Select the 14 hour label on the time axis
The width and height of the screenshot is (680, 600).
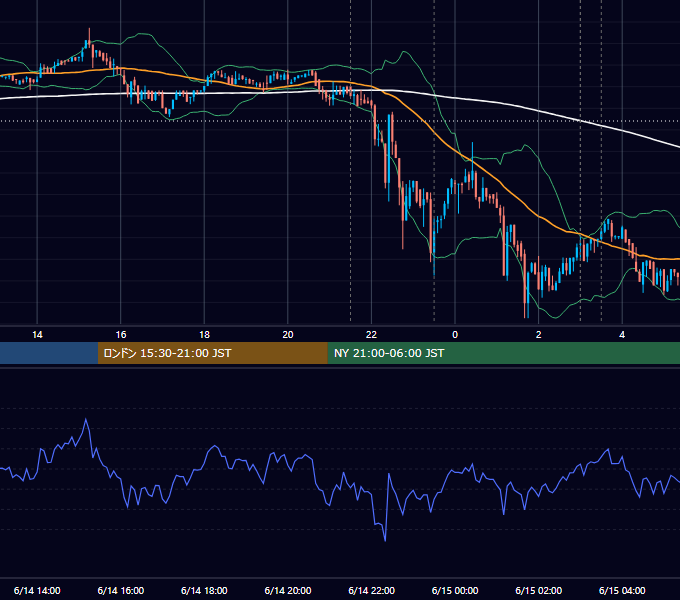click(37, 335)
